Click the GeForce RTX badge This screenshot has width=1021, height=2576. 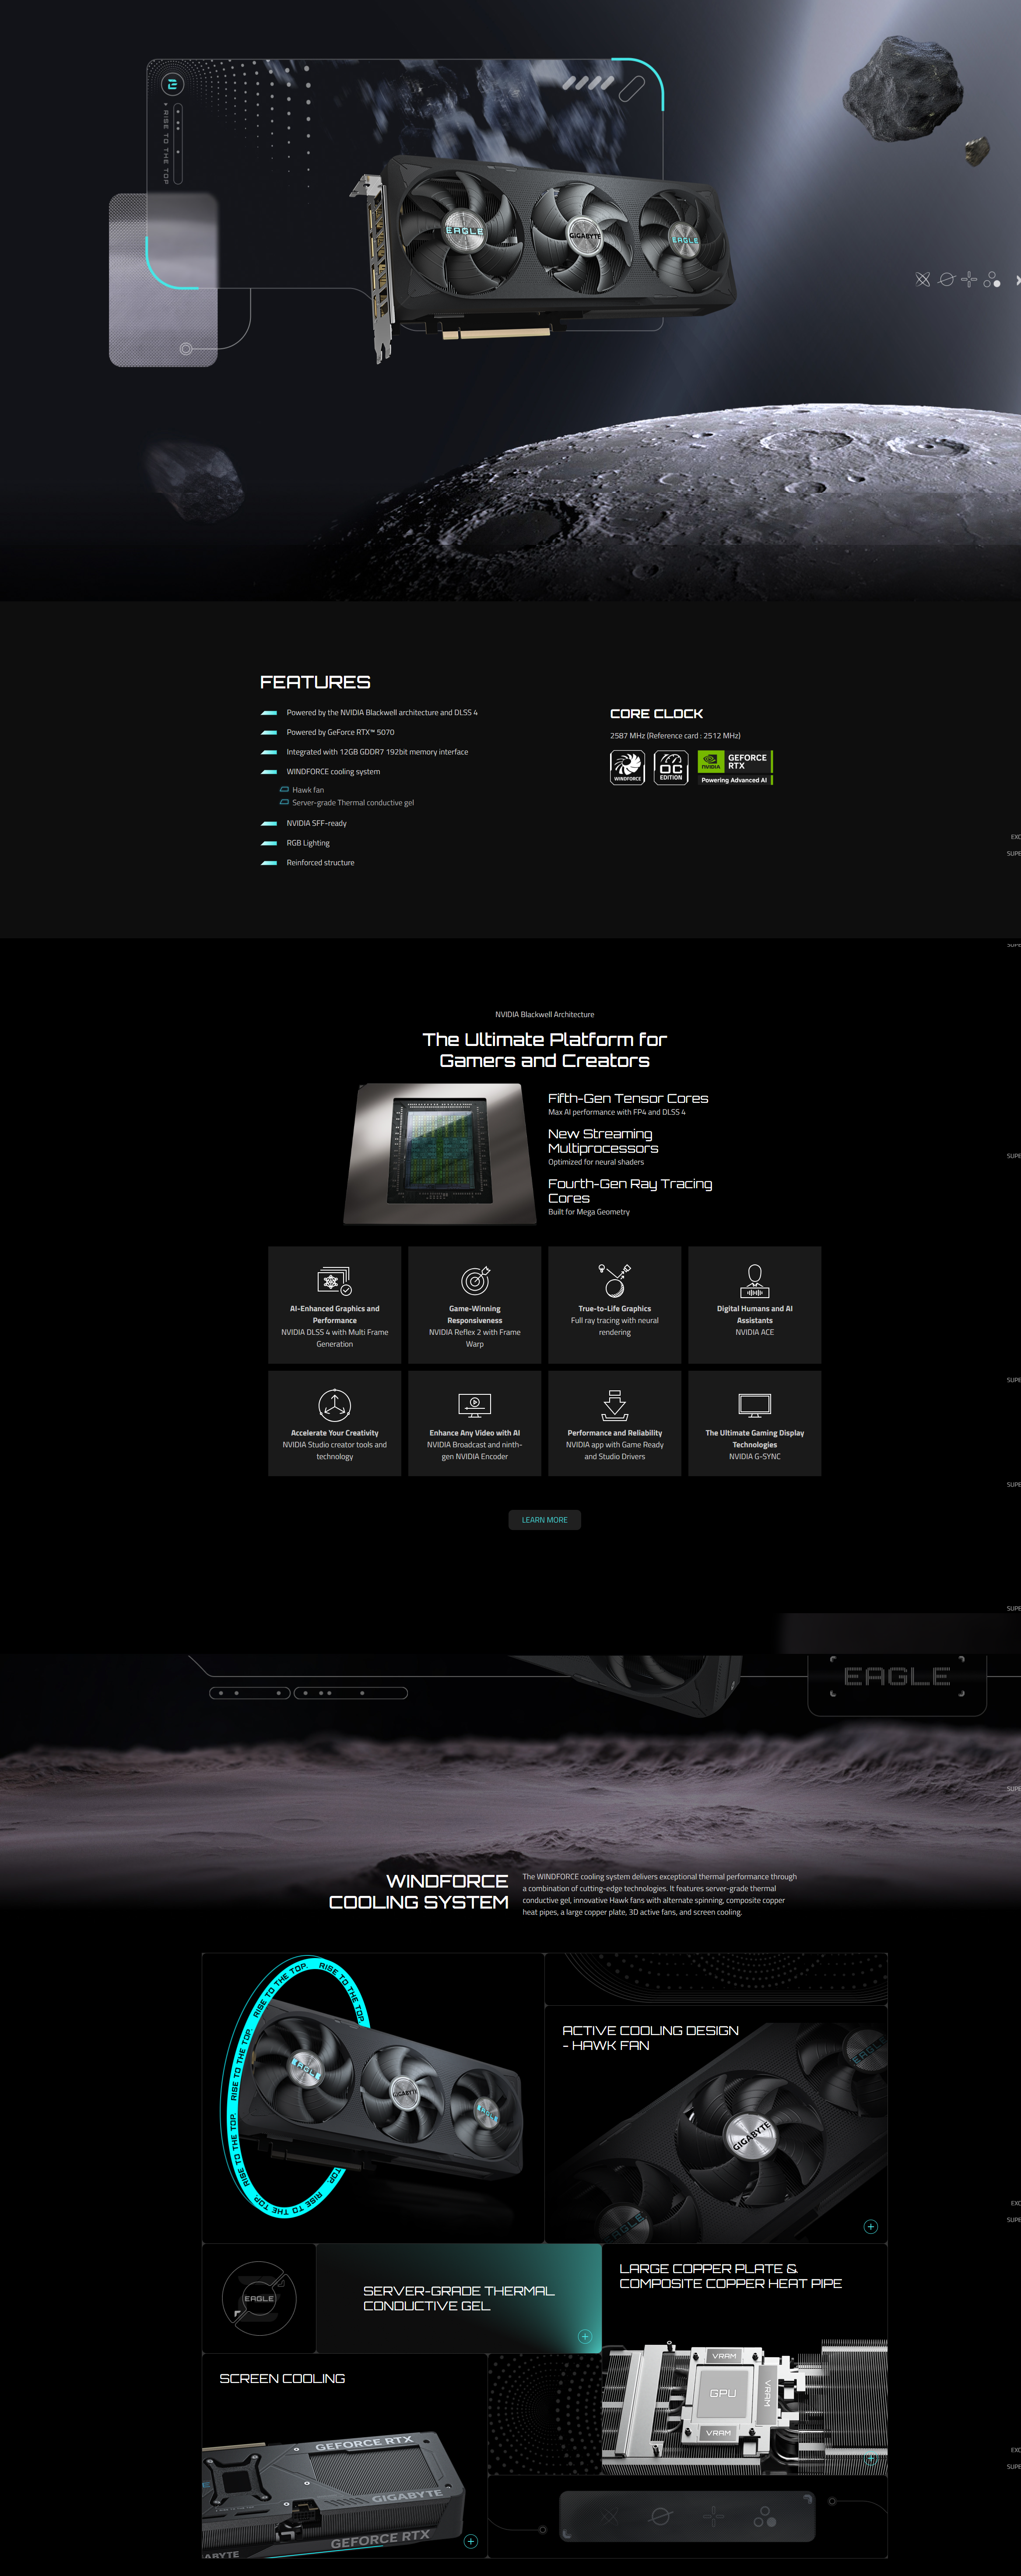pos(735,767)
